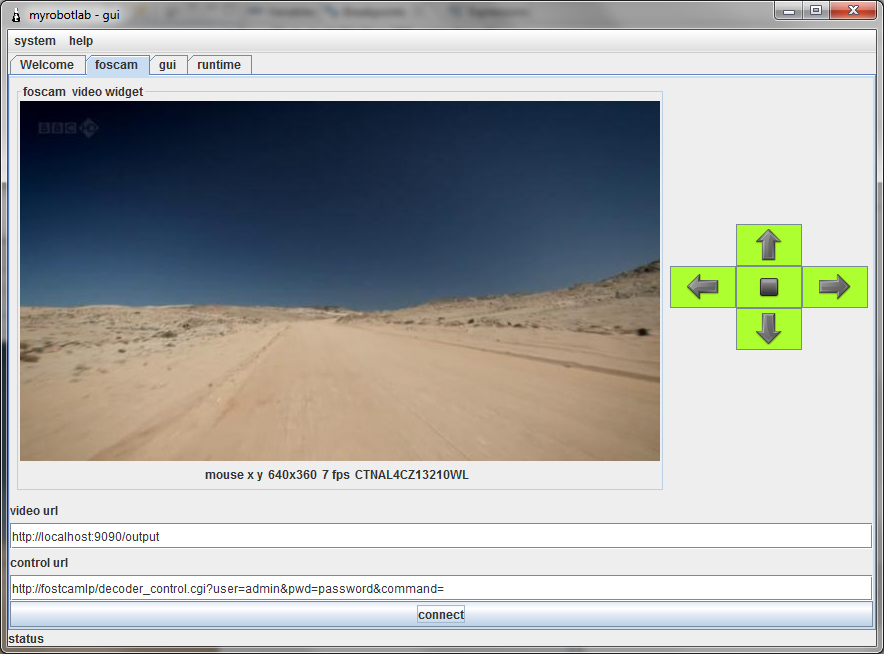The image size is (884, 654).
Task: Switch to the Welcome tab
Action: [47, 65]
